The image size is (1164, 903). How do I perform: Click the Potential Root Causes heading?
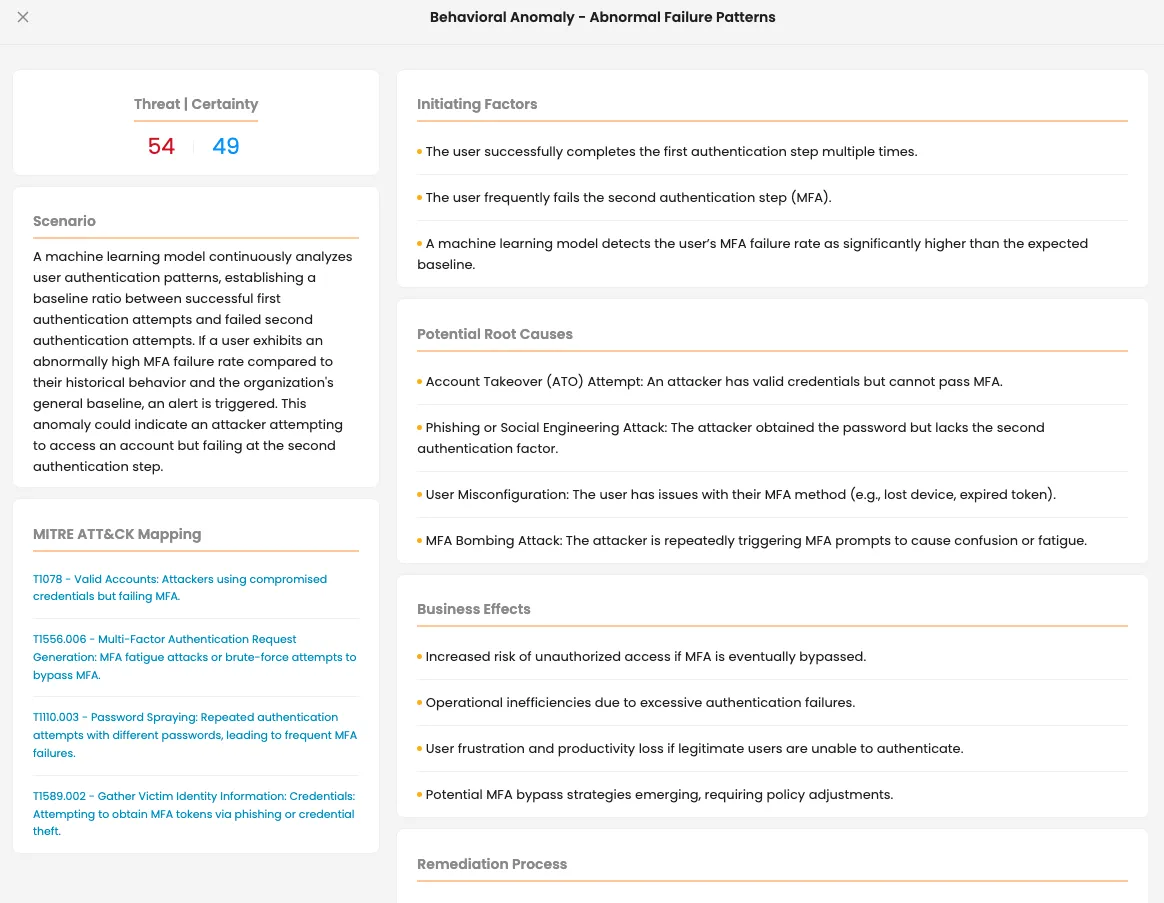(x=494, y=334)
